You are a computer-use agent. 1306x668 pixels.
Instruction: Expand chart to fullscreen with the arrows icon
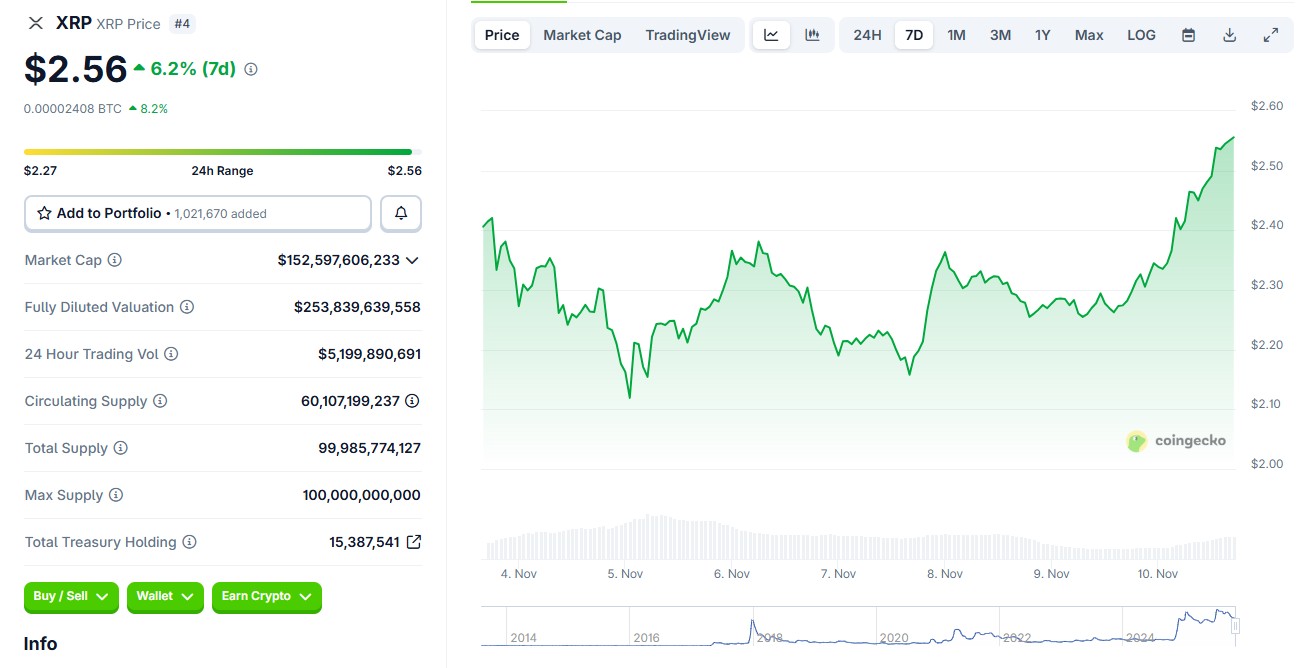(x=1271, y=34)
